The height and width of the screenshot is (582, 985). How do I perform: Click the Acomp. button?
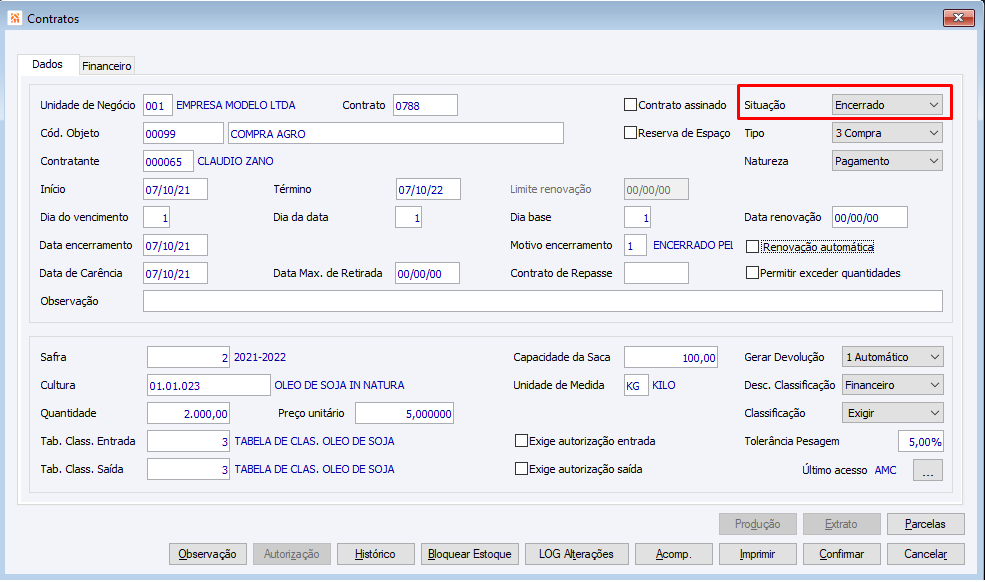[673, 554]
